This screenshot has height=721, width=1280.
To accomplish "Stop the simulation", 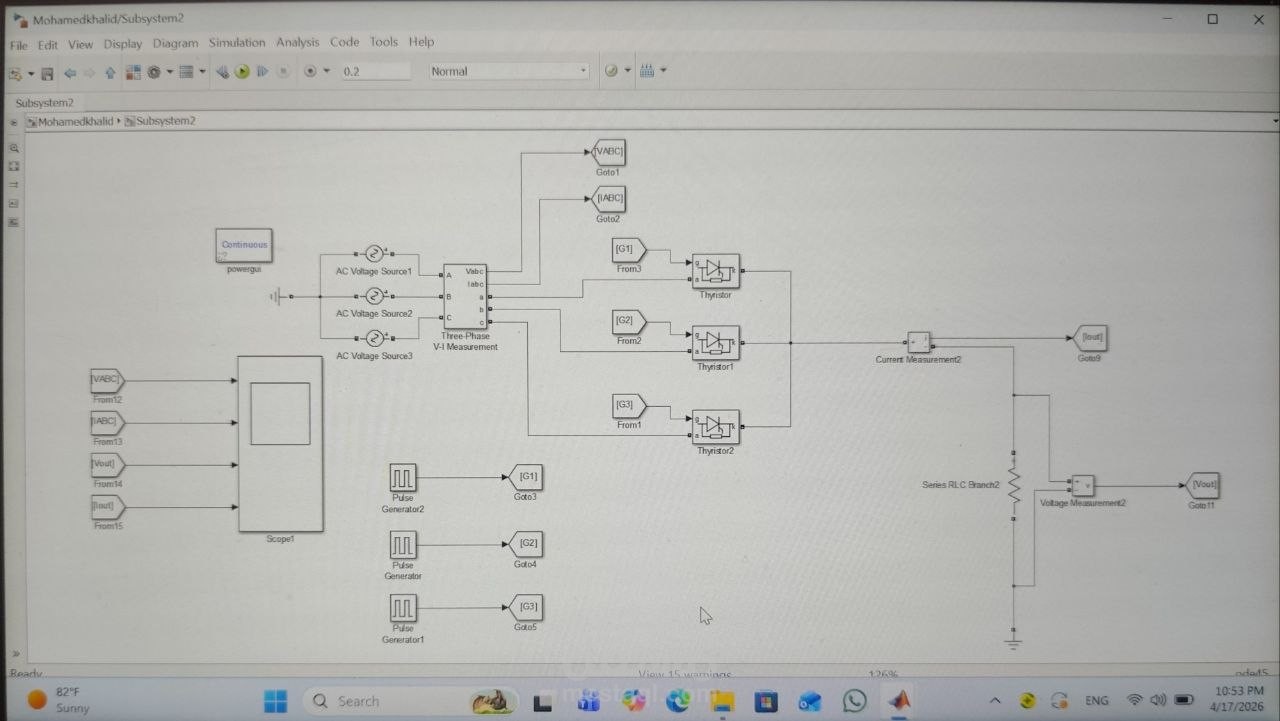I will pyautogui.click(x=283, y=72).
